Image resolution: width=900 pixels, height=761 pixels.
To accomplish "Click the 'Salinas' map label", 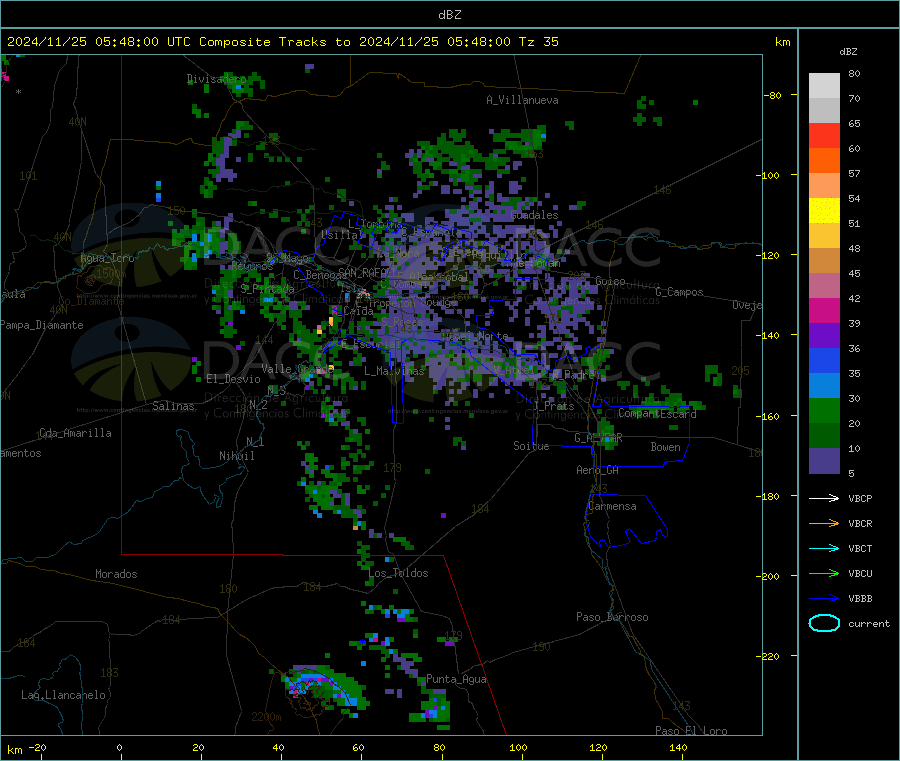I will (x=173, y=406).
